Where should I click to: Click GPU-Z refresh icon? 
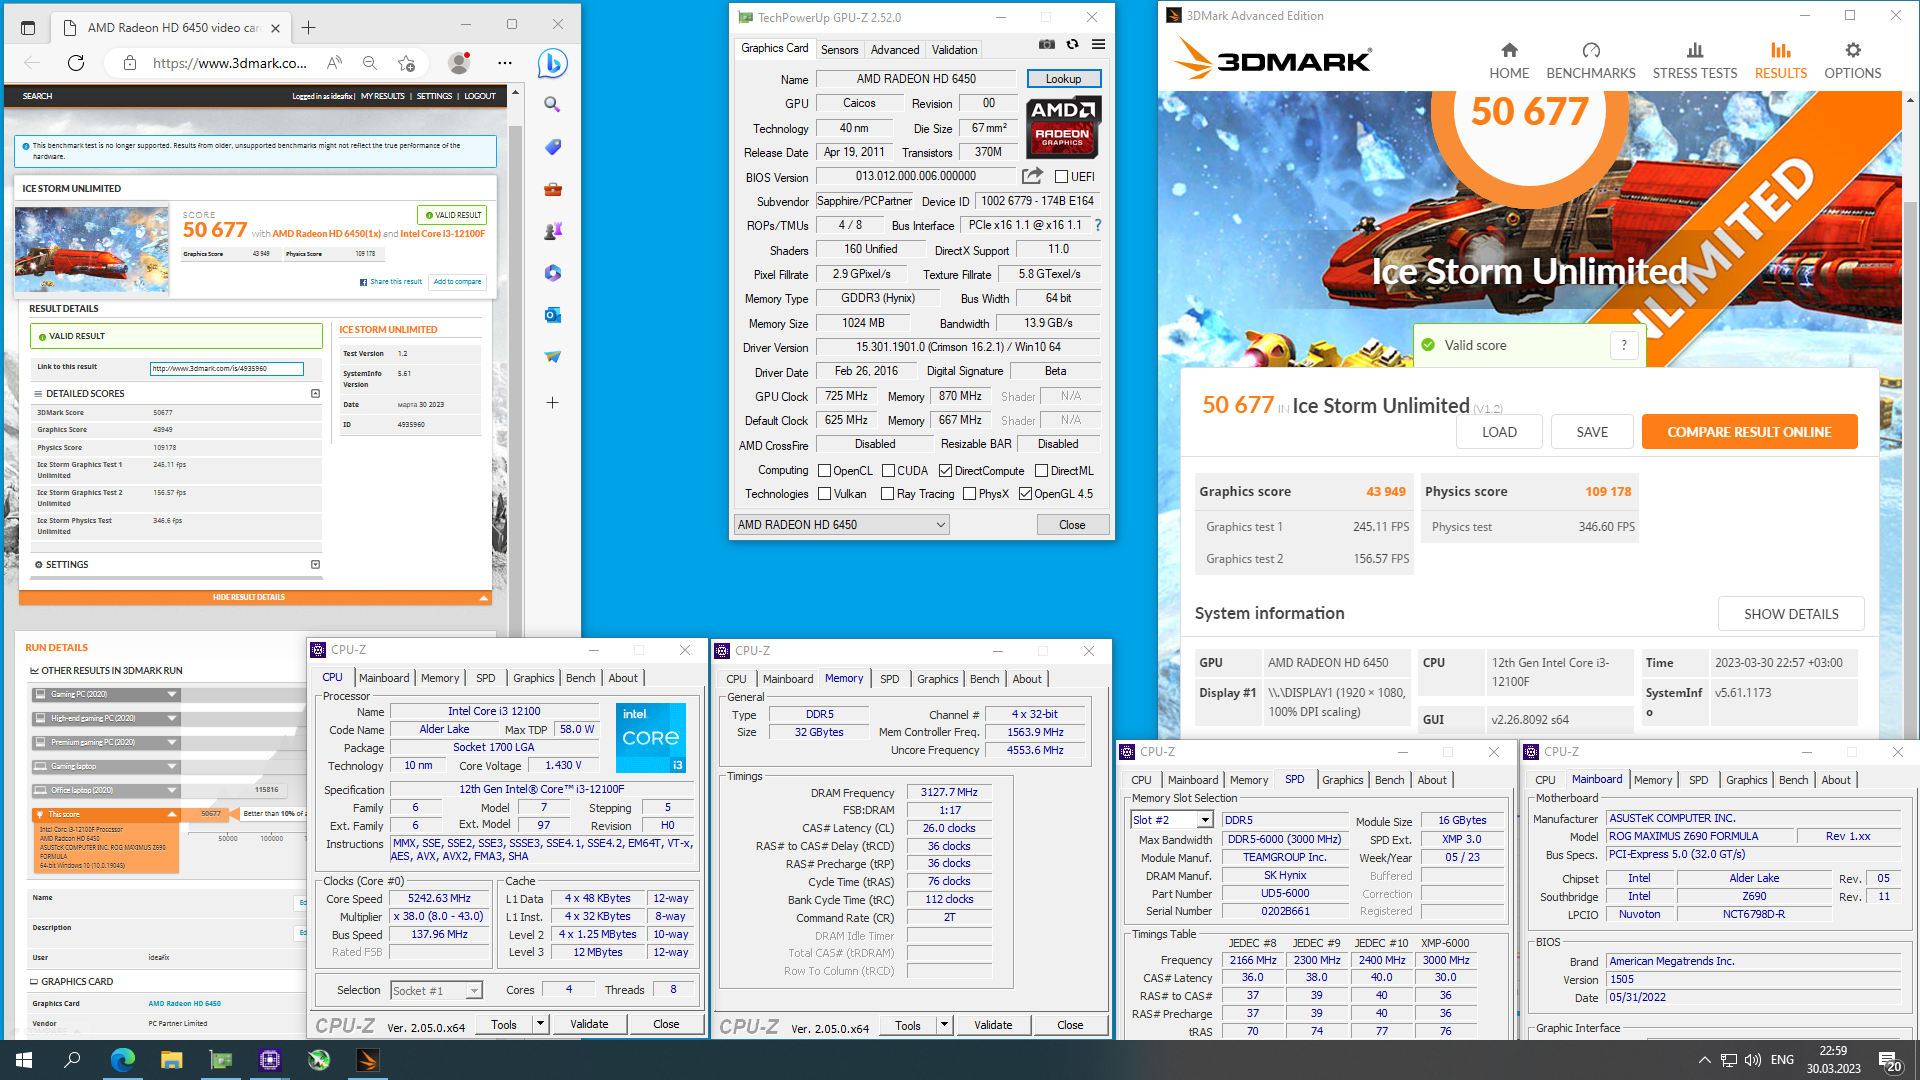pyautogui.click(x=1072, y=44)
